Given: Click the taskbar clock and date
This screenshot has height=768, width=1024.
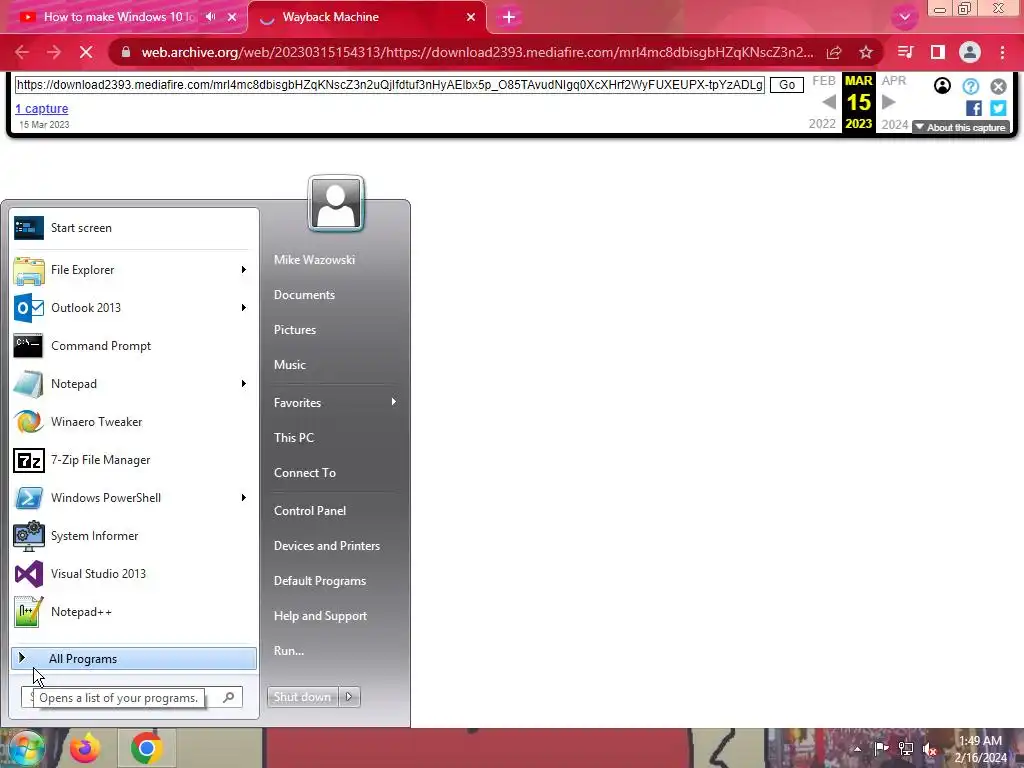Looking at the screenshot, I should click(980, 749).
